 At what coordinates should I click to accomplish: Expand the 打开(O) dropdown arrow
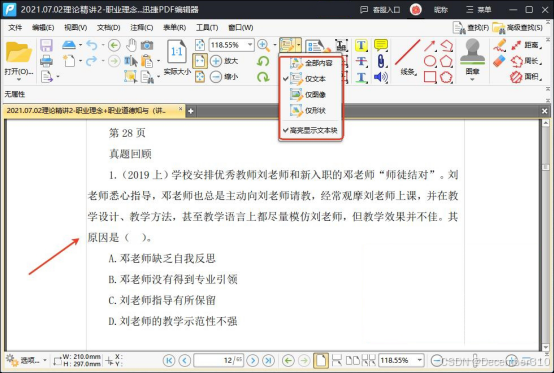point(19,79)
